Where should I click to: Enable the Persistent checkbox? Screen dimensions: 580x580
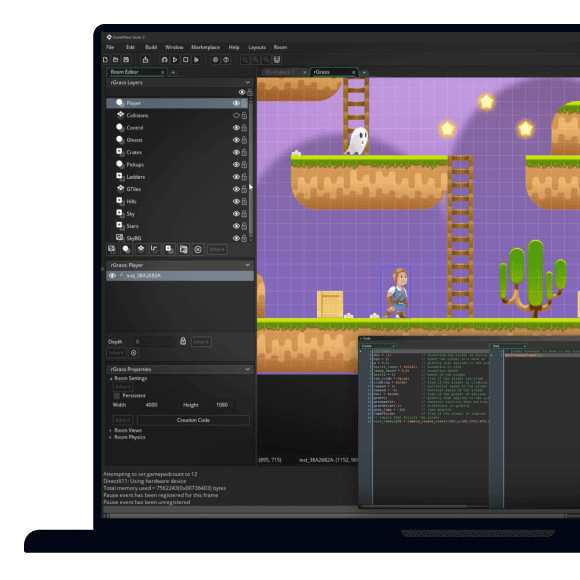117,396
